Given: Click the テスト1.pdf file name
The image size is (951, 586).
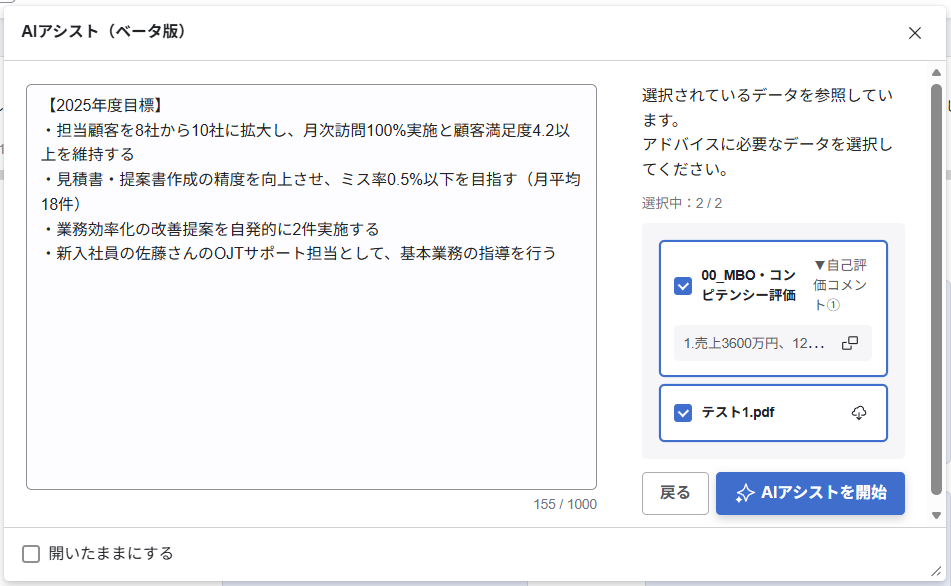Looking at the screenshot, I should click(x=737, y=413).
